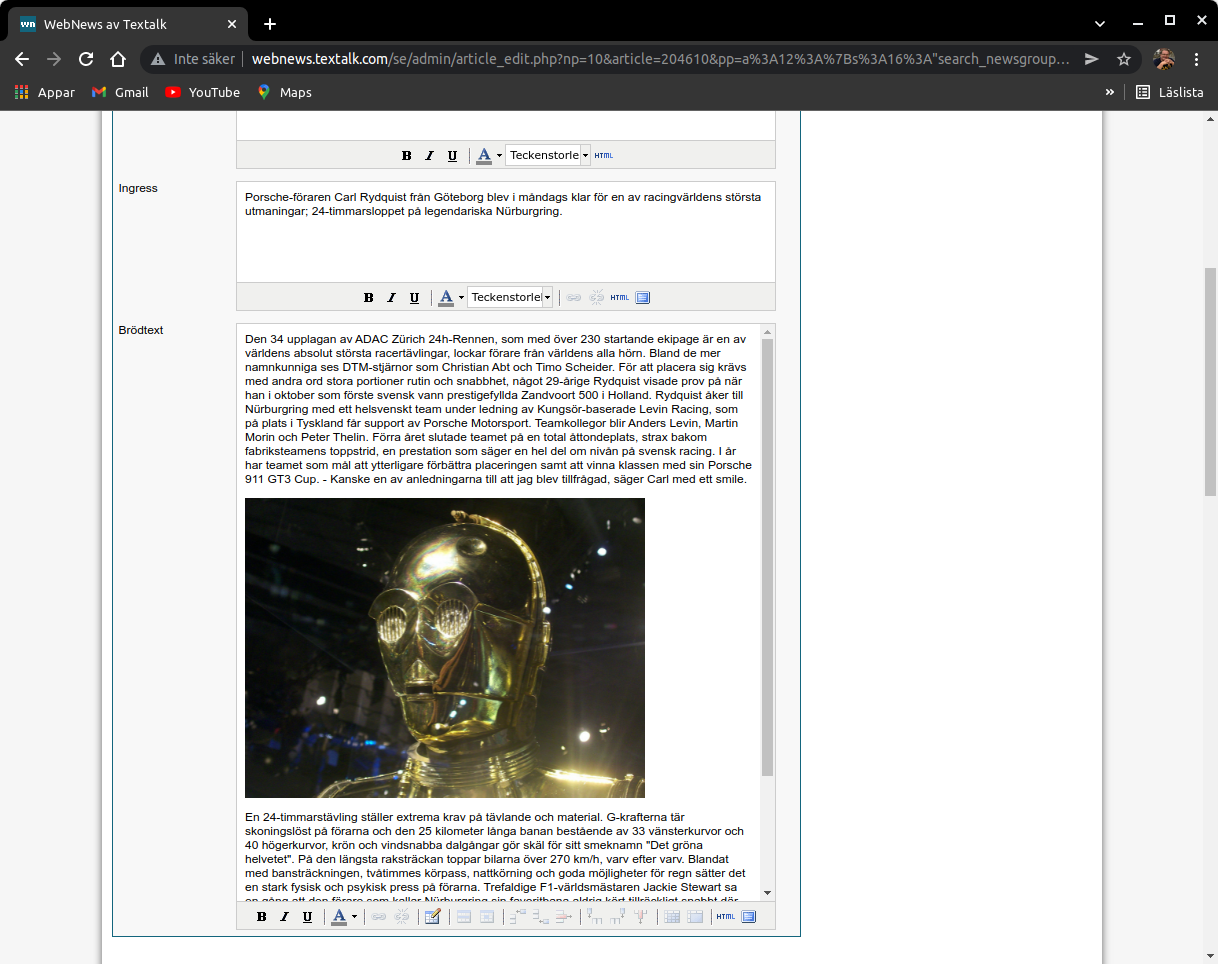
Task: Insert table column after current column
Action: 618,916
